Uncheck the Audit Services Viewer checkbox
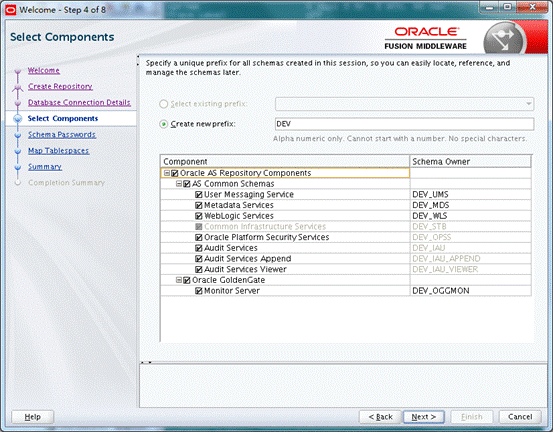Viewport: 553px width, 432px height. pos(199,269)
